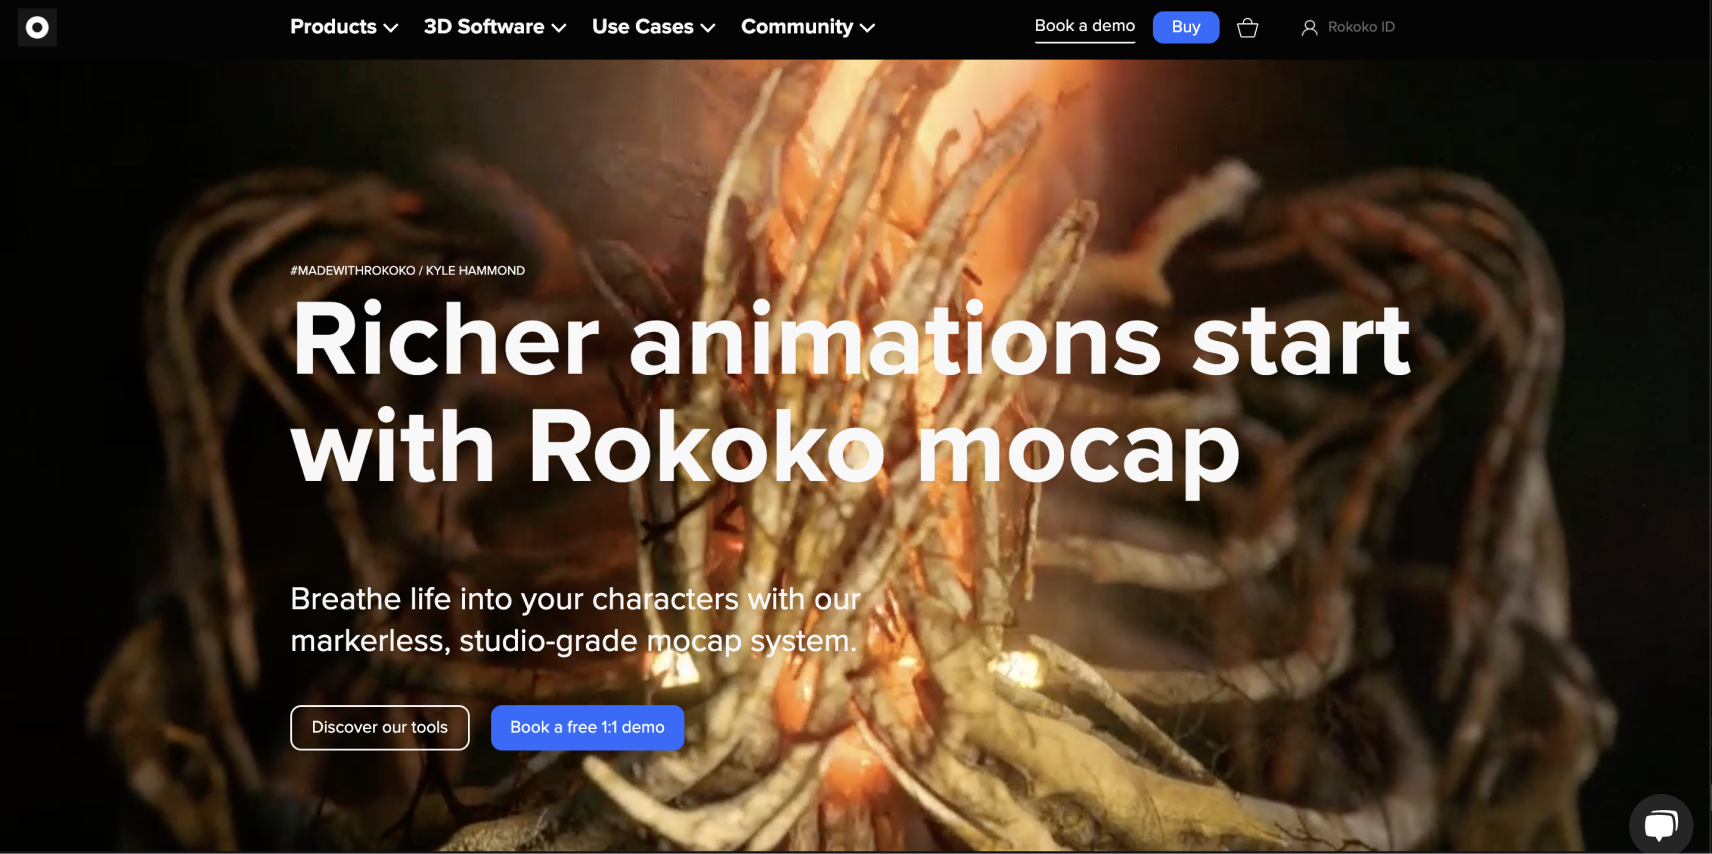1712x854 pixels.
Task: Click Book a free 1:1 demo button
Action: (587, 728)
